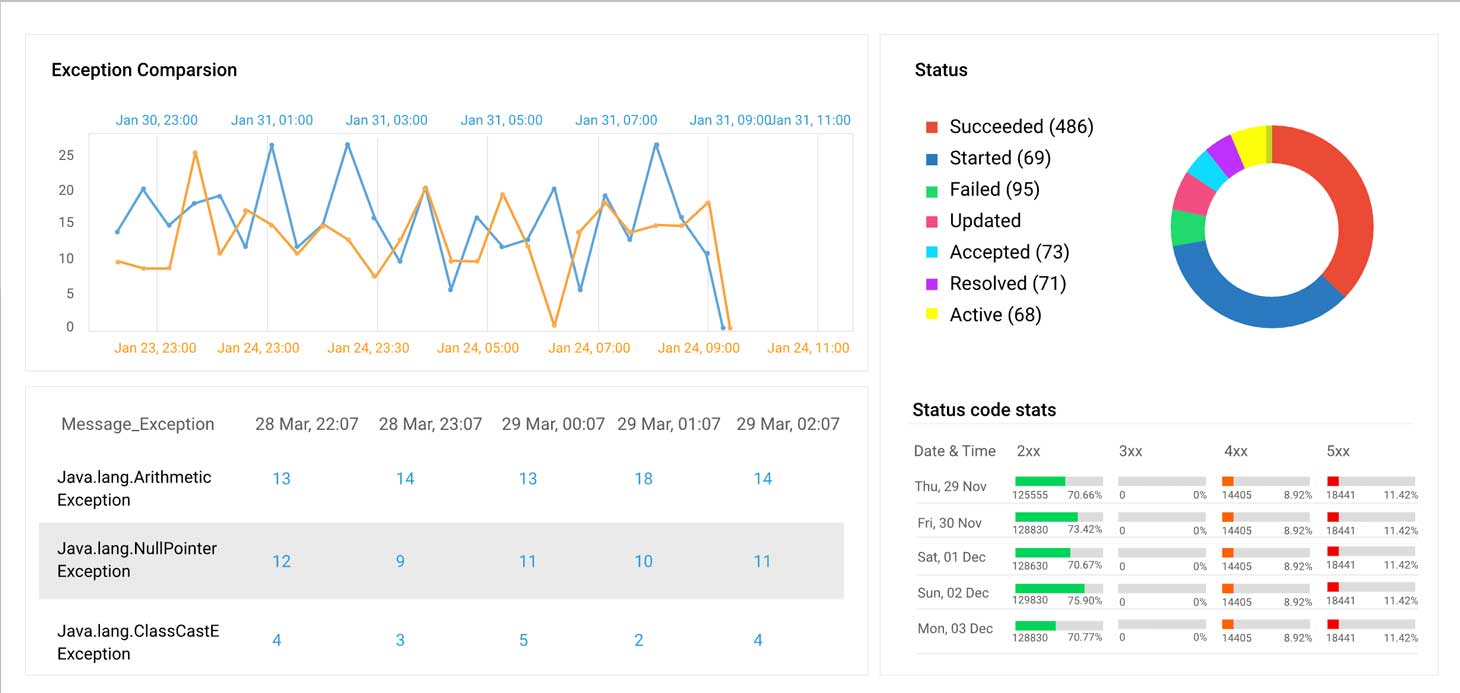Click the count 4 for ClassCastException
1460x693 pixels.
(x=277, y=639)
